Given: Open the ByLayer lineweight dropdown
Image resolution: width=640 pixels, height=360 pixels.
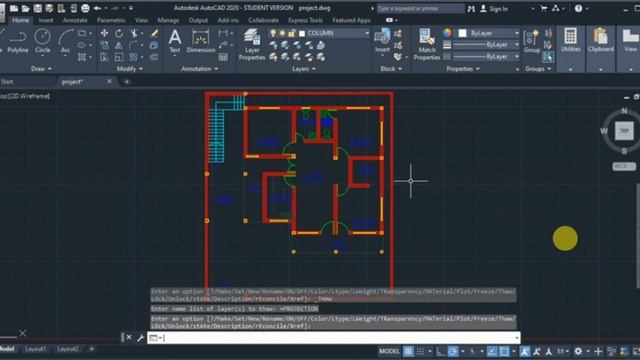Looking at the screenshot, I should click(517, 44).
